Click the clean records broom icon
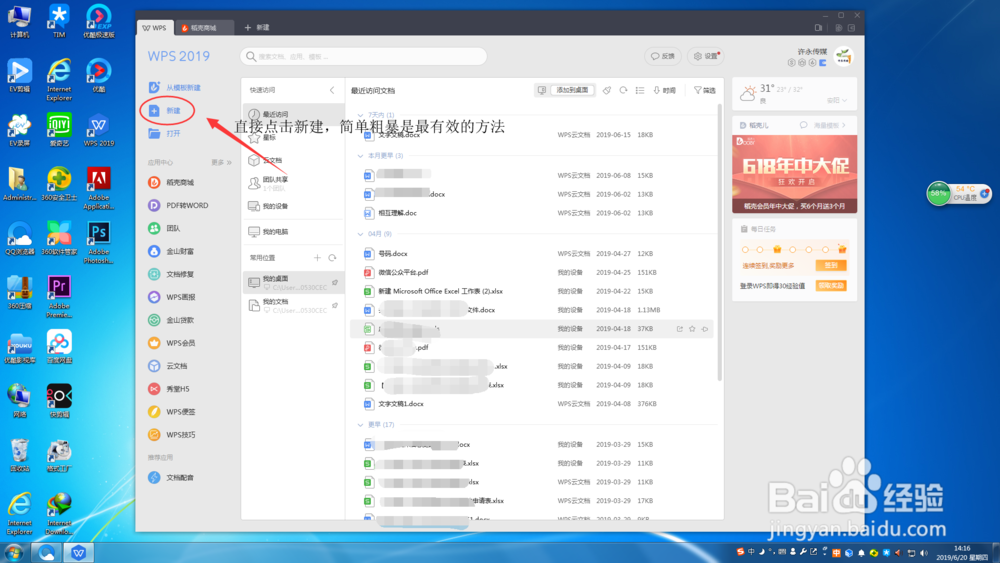The image size is (1000, 563). pyautogui.click(x=607, y=91)
